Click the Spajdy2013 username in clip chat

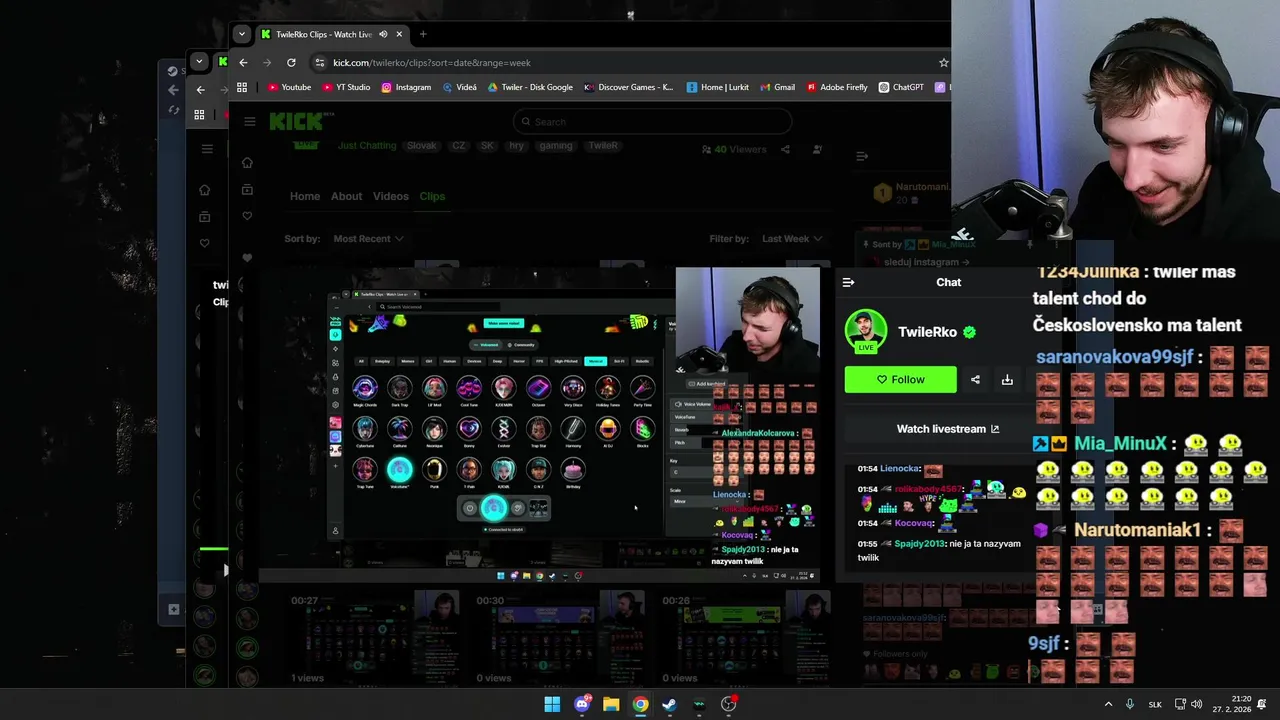918,544
